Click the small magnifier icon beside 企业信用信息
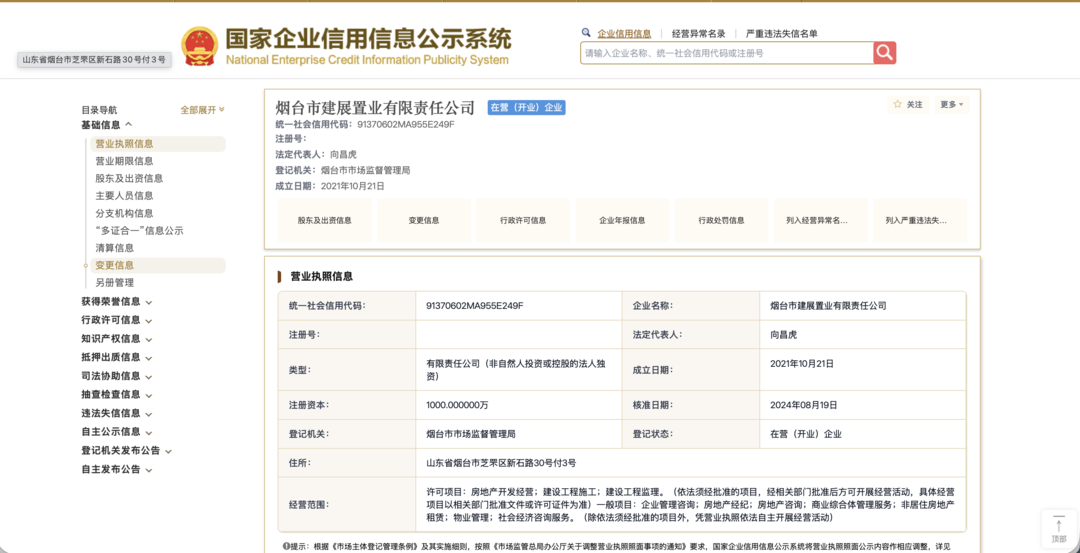 pyautogui.click(x=586, y=32)
